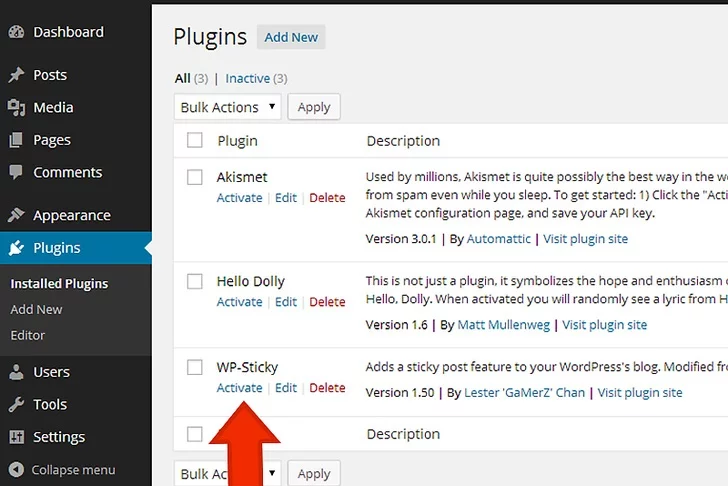
Task: Open the Settings menu in sidebar
Action: pyautogui.click(x=58, y=437)
